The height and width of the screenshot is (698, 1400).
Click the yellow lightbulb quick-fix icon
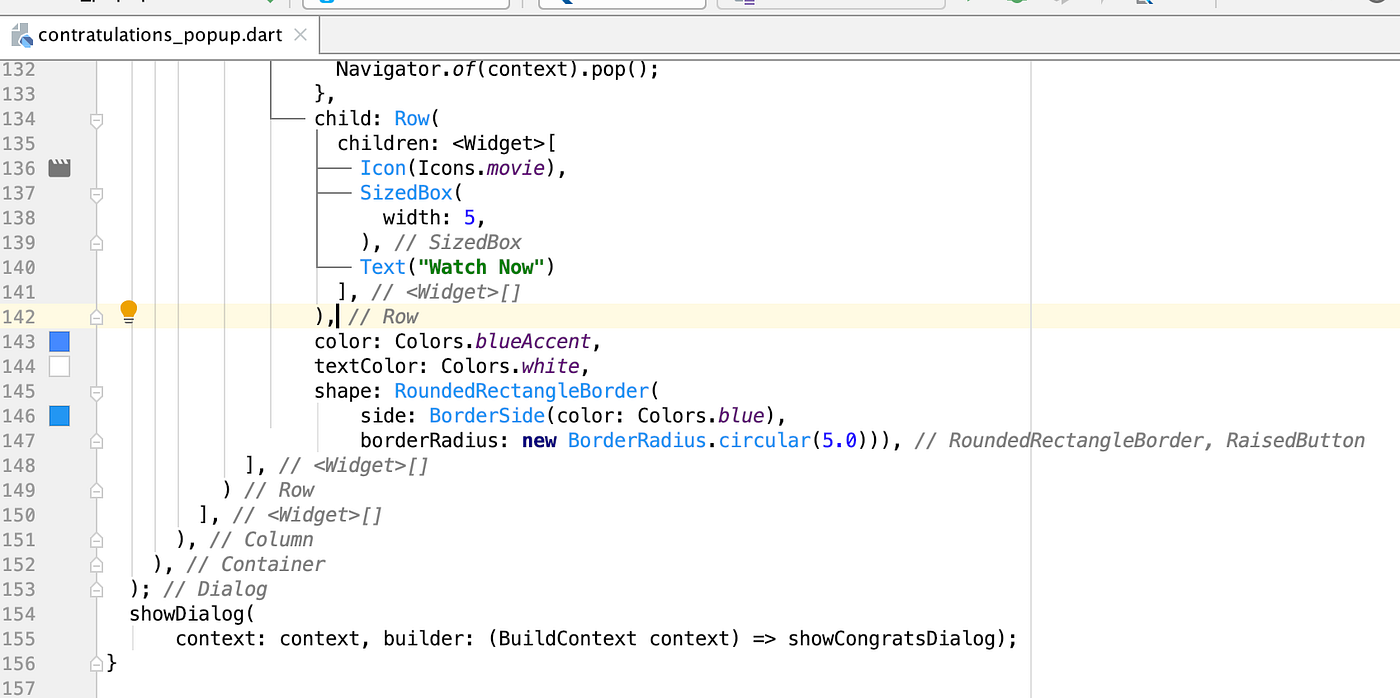tap(128, 312)
